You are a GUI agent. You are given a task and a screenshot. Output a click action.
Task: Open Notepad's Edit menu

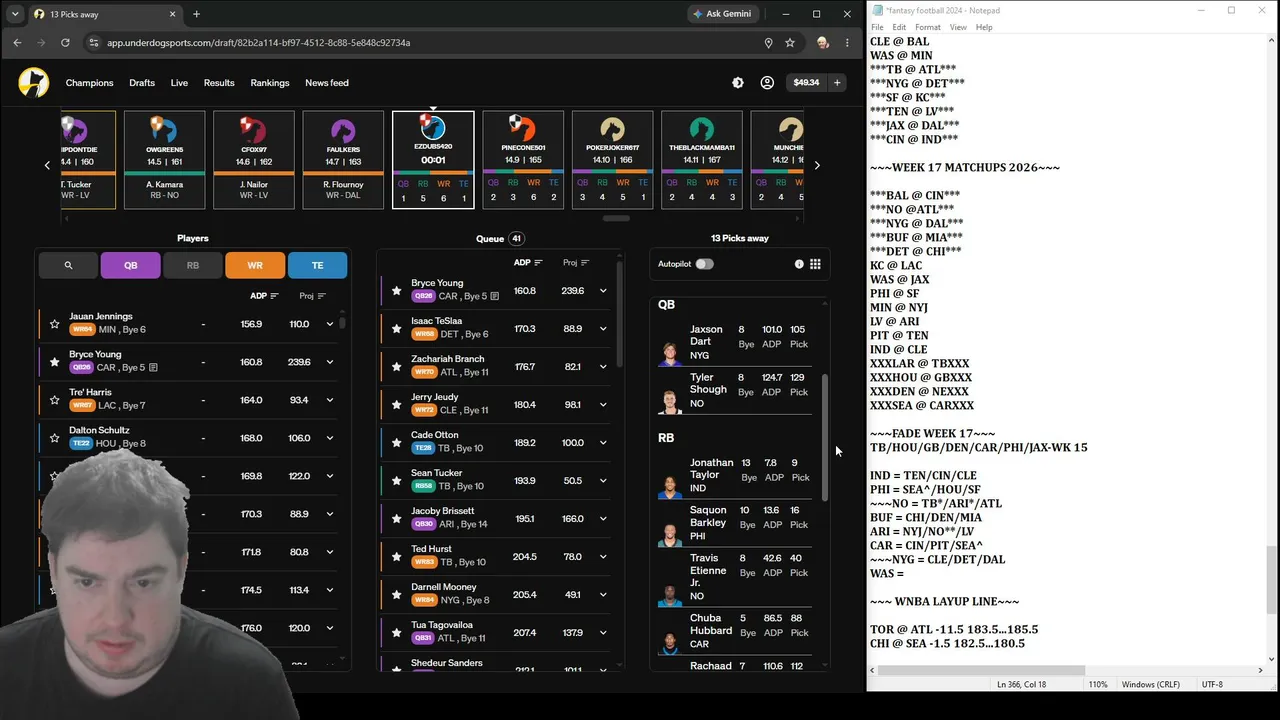(x=899, y=27)
